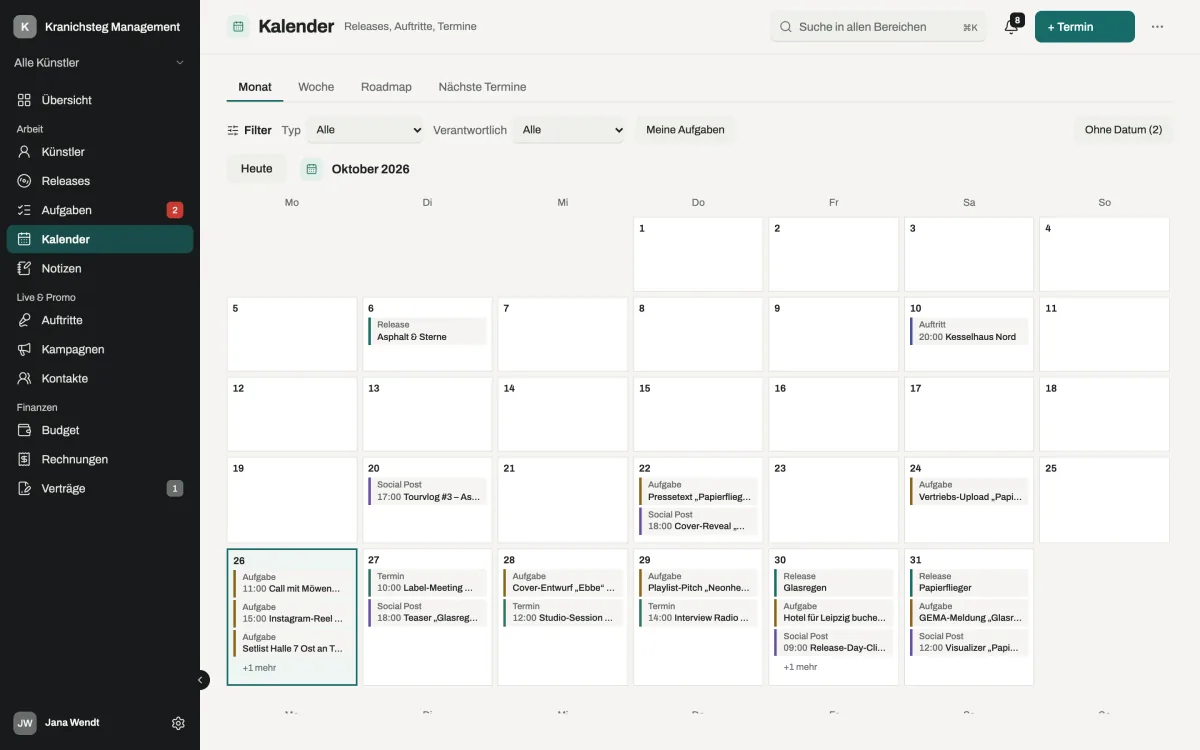Screen dimensions: 1200x750
Task: Open Verträge in the sidebar
Action: coord(100,488)
